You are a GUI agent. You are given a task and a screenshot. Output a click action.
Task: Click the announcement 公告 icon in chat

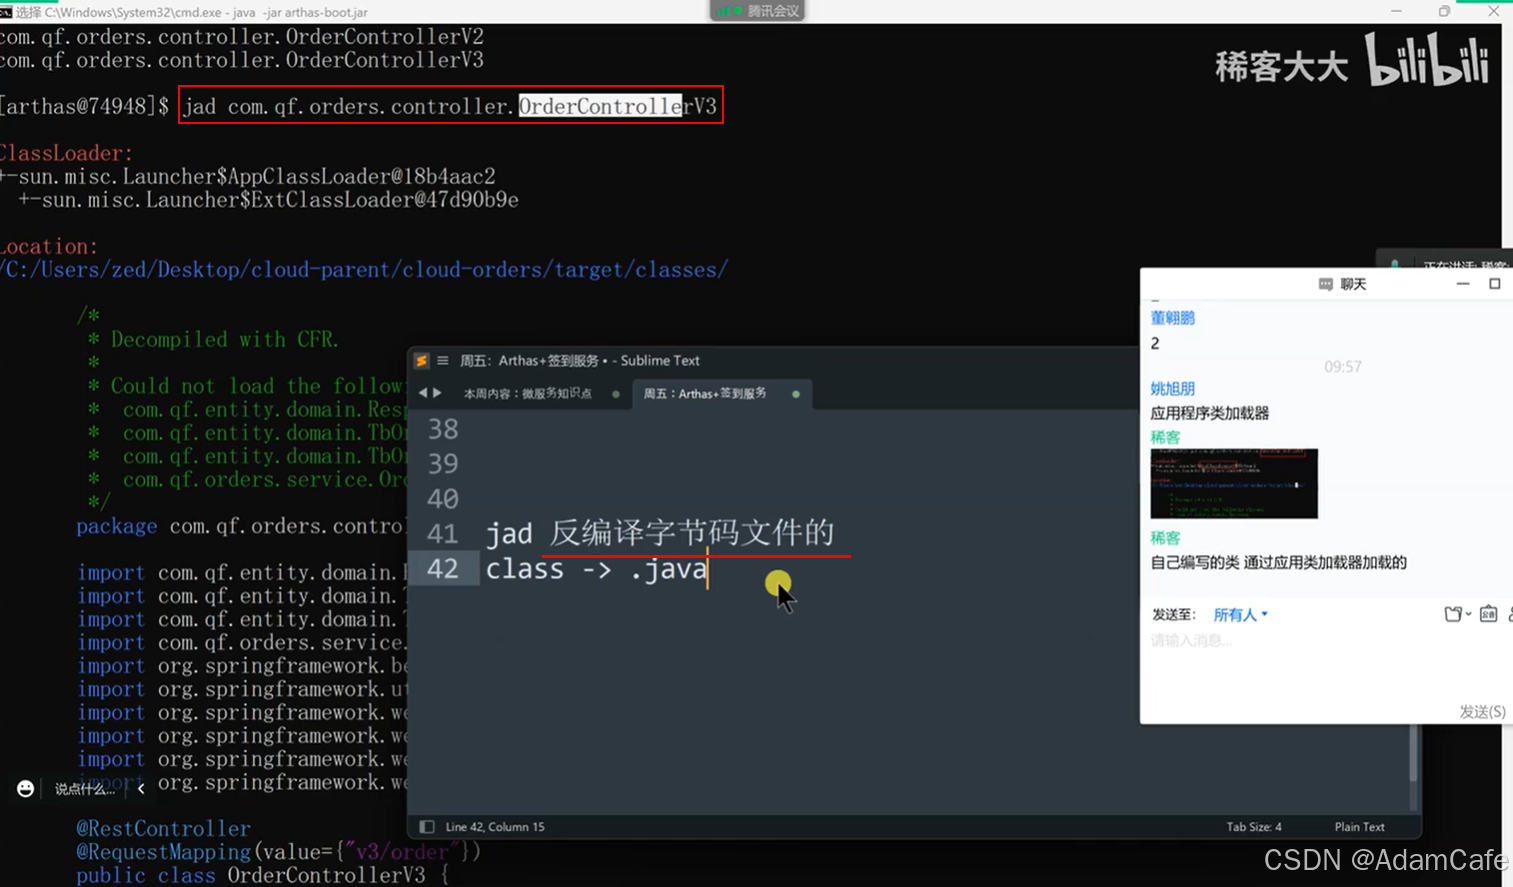pos(1488,614)
